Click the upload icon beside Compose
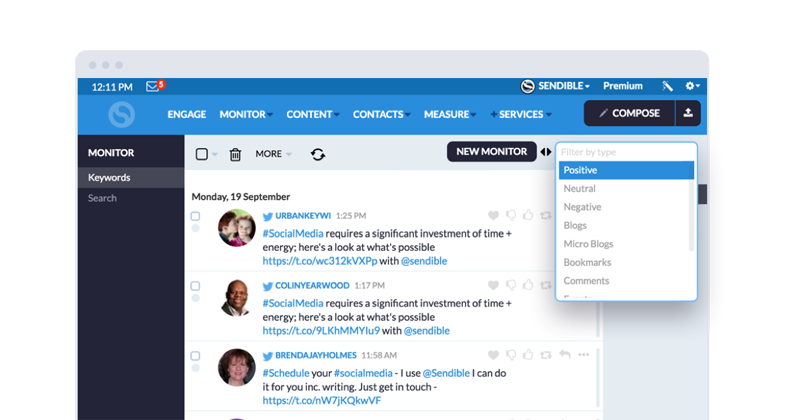800x420 pixels. point(688,114)
